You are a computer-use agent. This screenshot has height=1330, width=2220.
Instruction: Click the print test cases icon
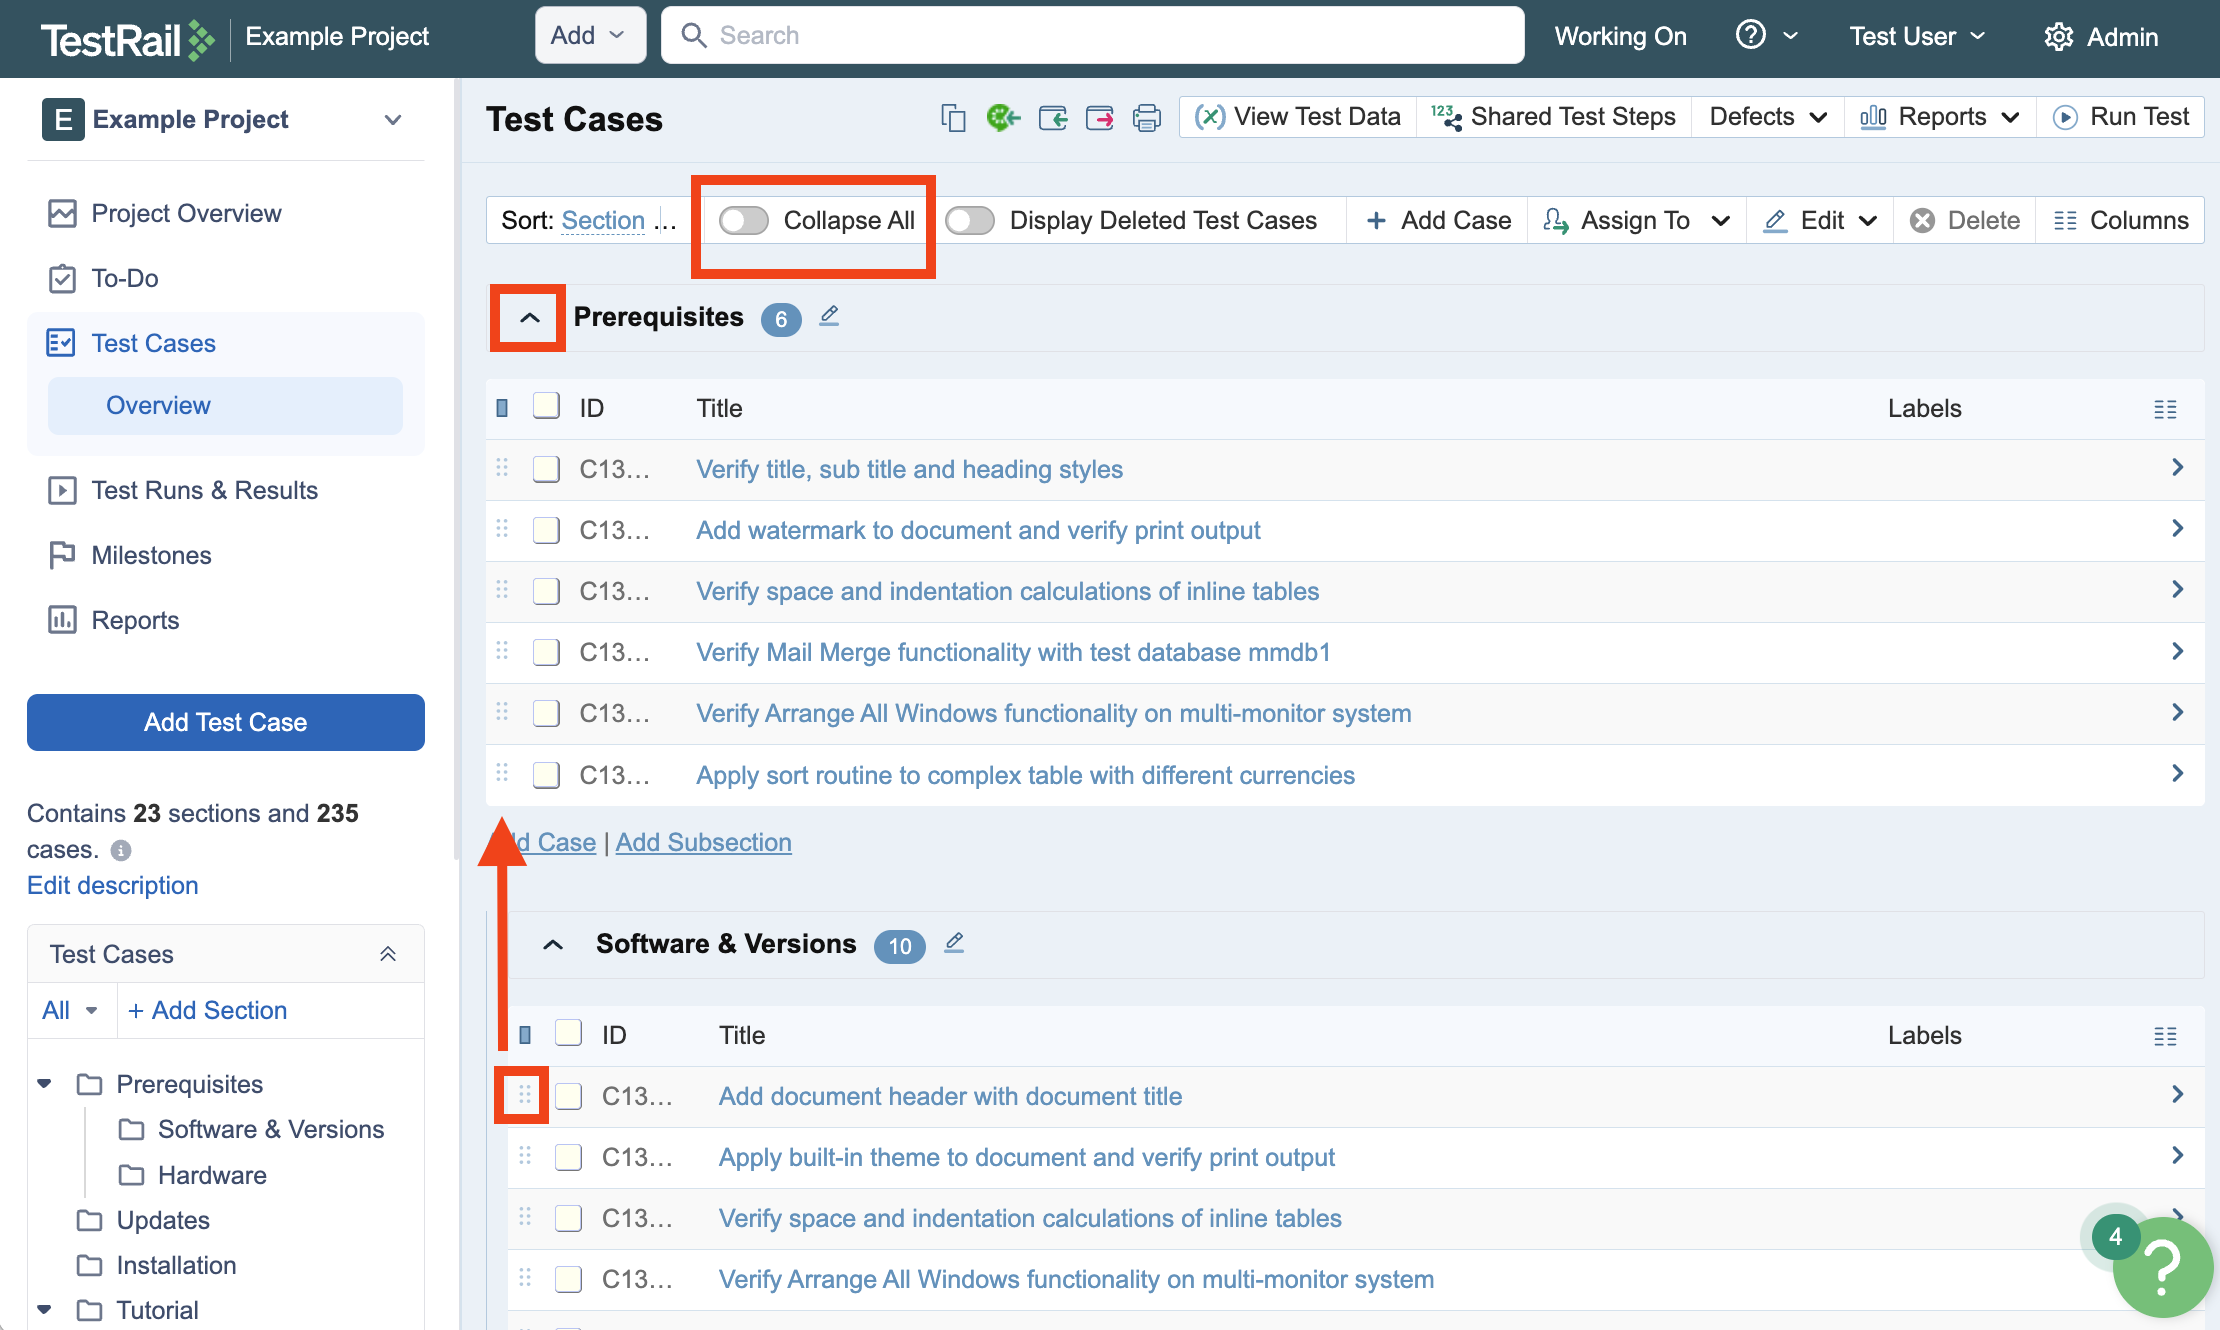1146,118
